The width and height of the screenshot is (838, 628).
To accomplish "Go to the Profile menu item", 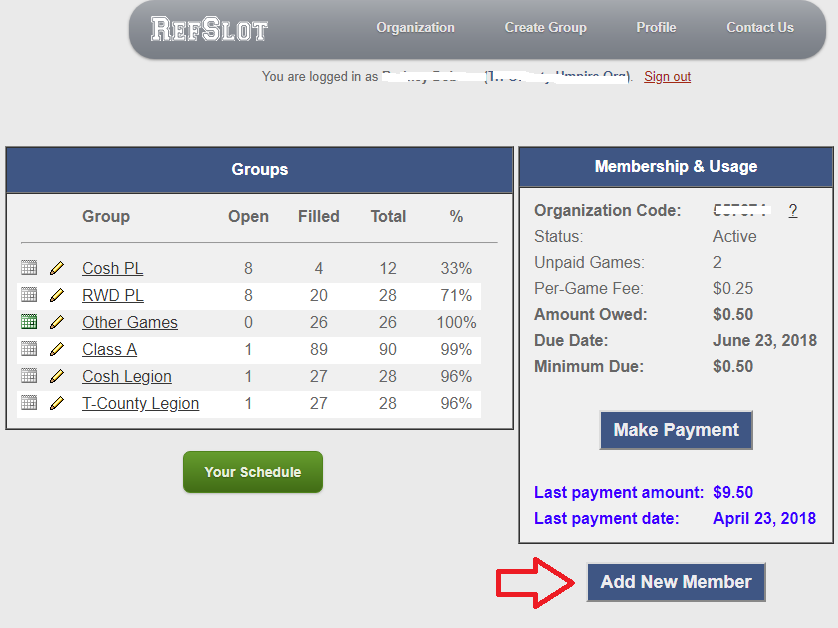I will 656,28.
